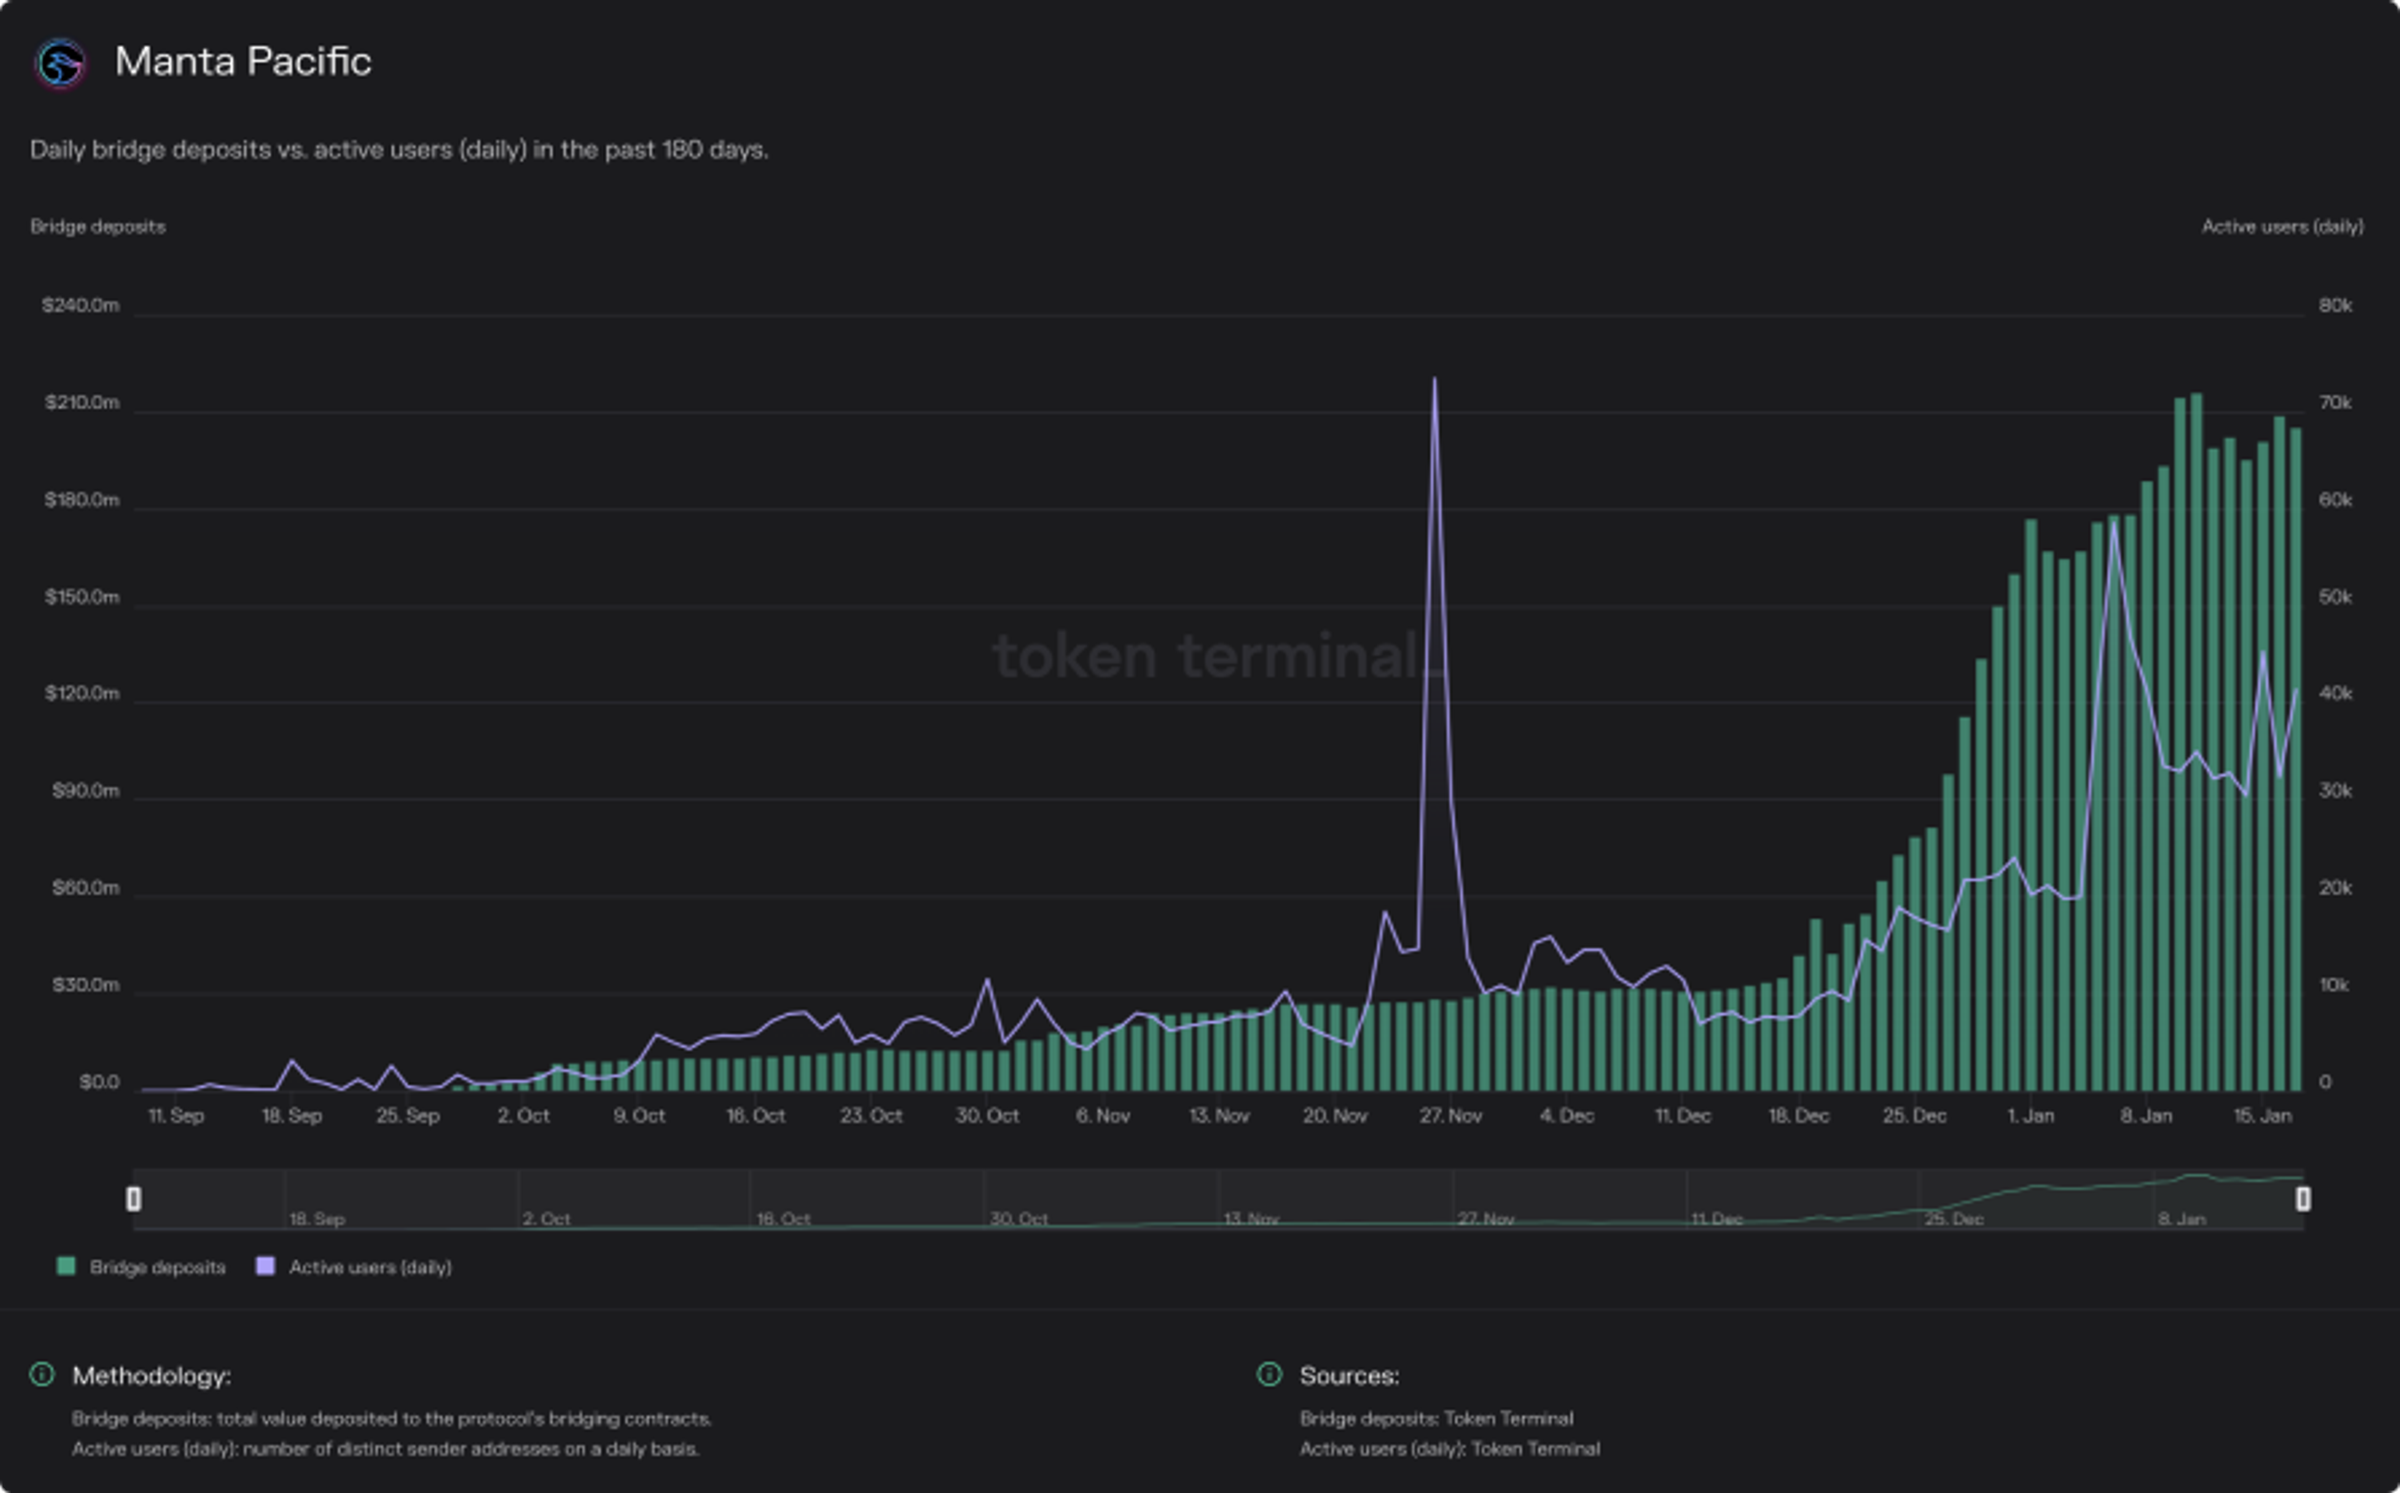Click the Methodology heading
The height and width of the screenshot is (1493, 2400).
[x=152, y=1376]
